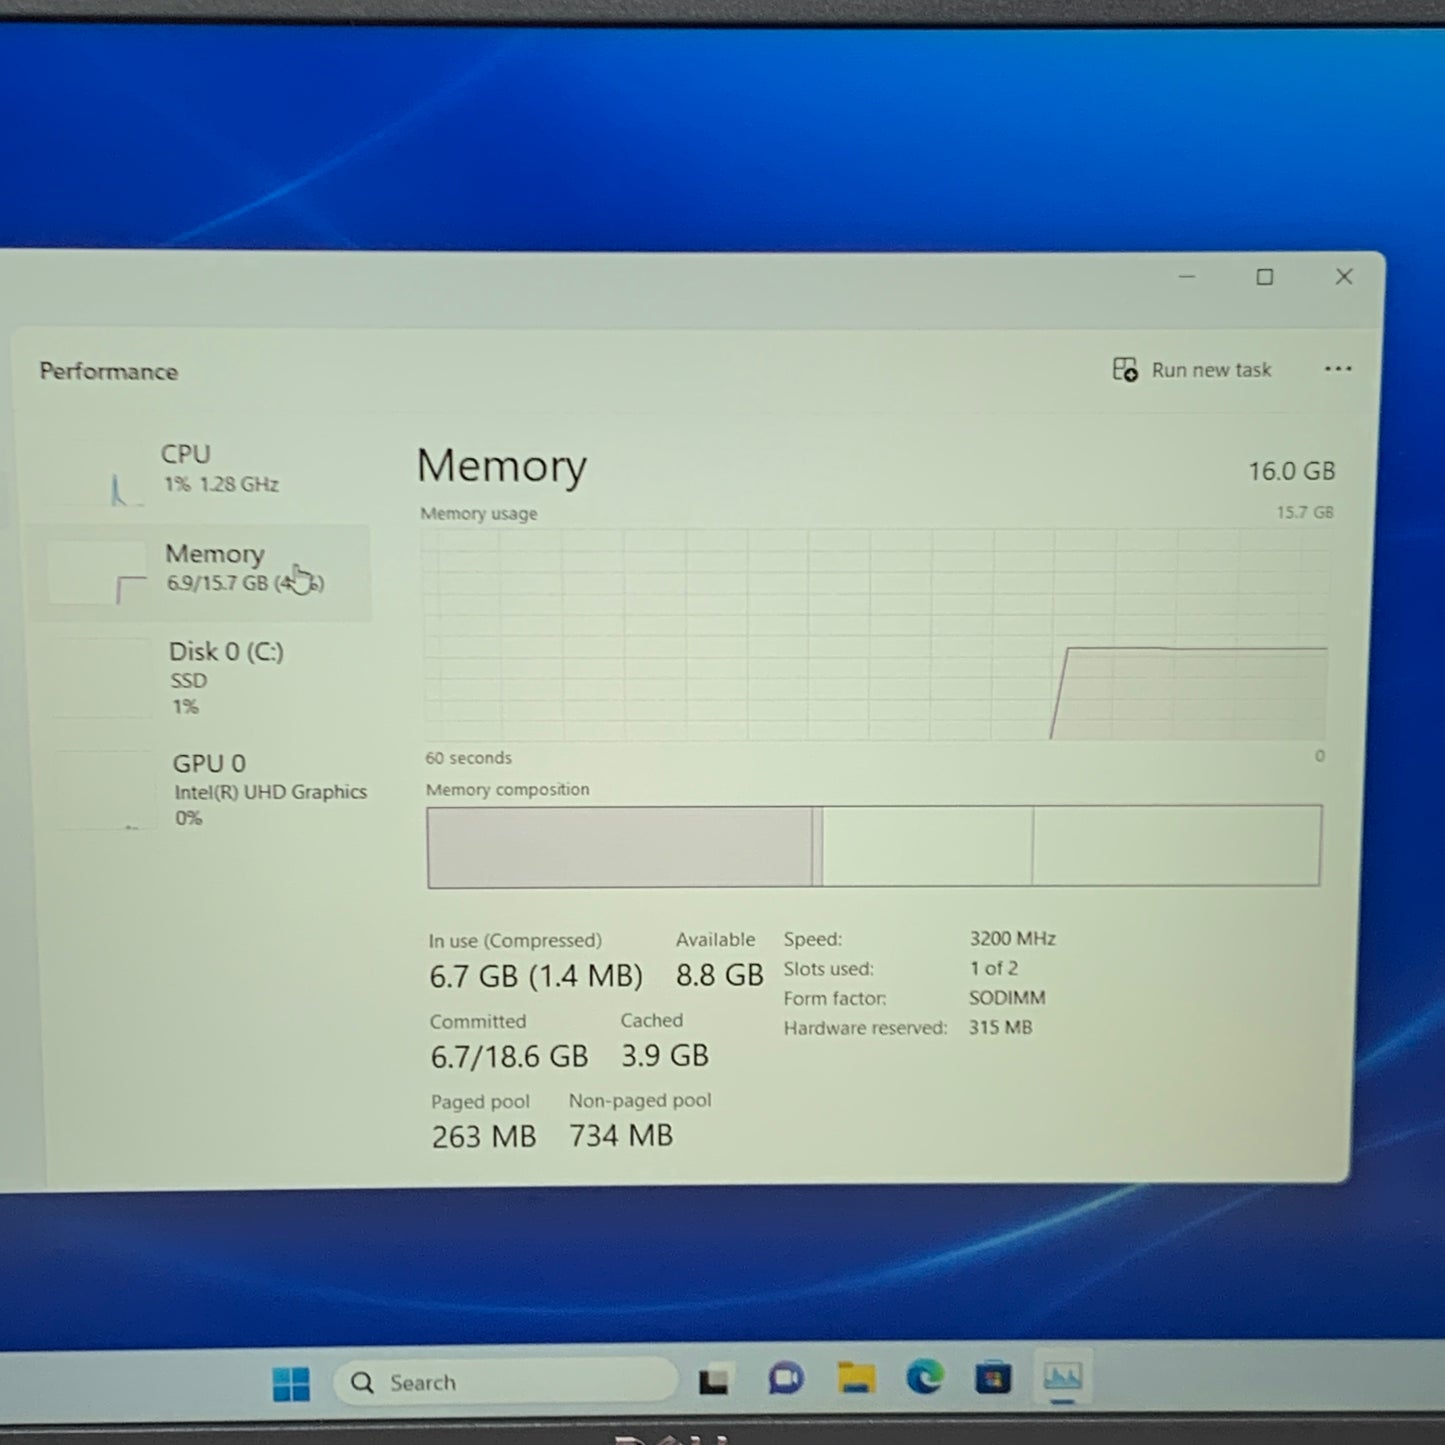Click the Form factor value SODIMM

point(1007,998)
